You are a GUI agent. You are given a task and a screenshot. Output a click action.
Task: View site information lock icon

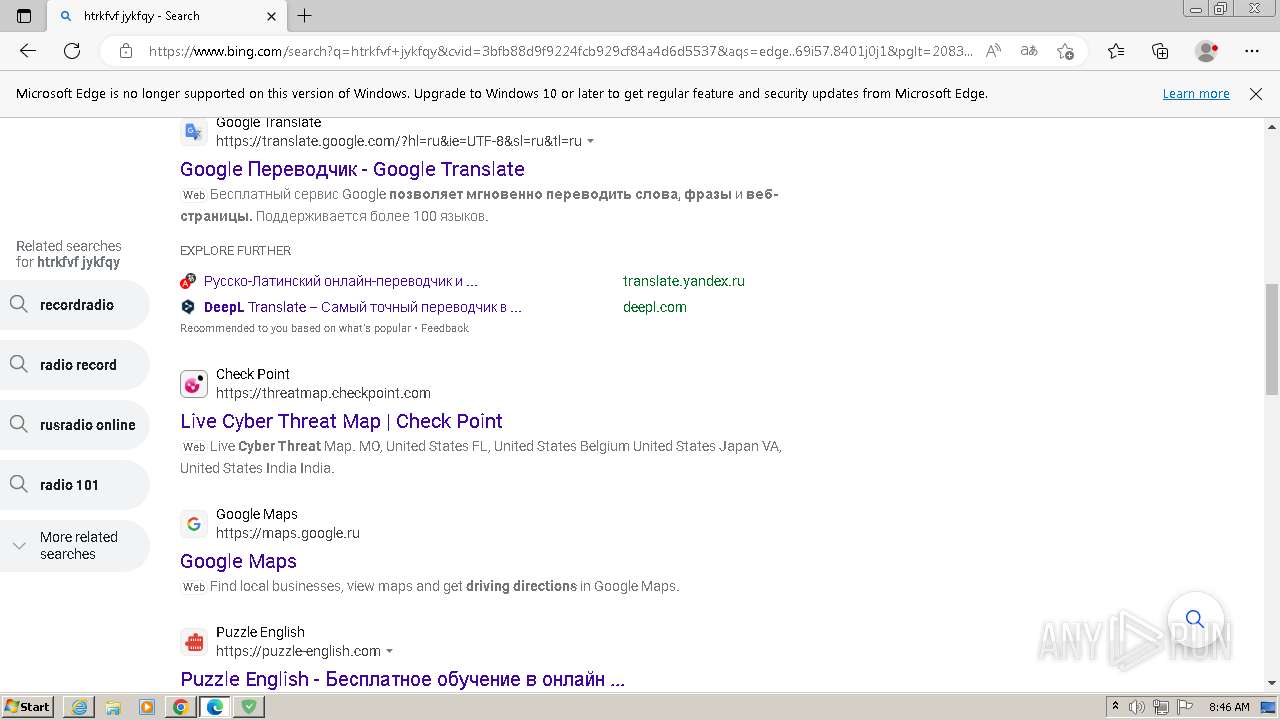(126, 51)
